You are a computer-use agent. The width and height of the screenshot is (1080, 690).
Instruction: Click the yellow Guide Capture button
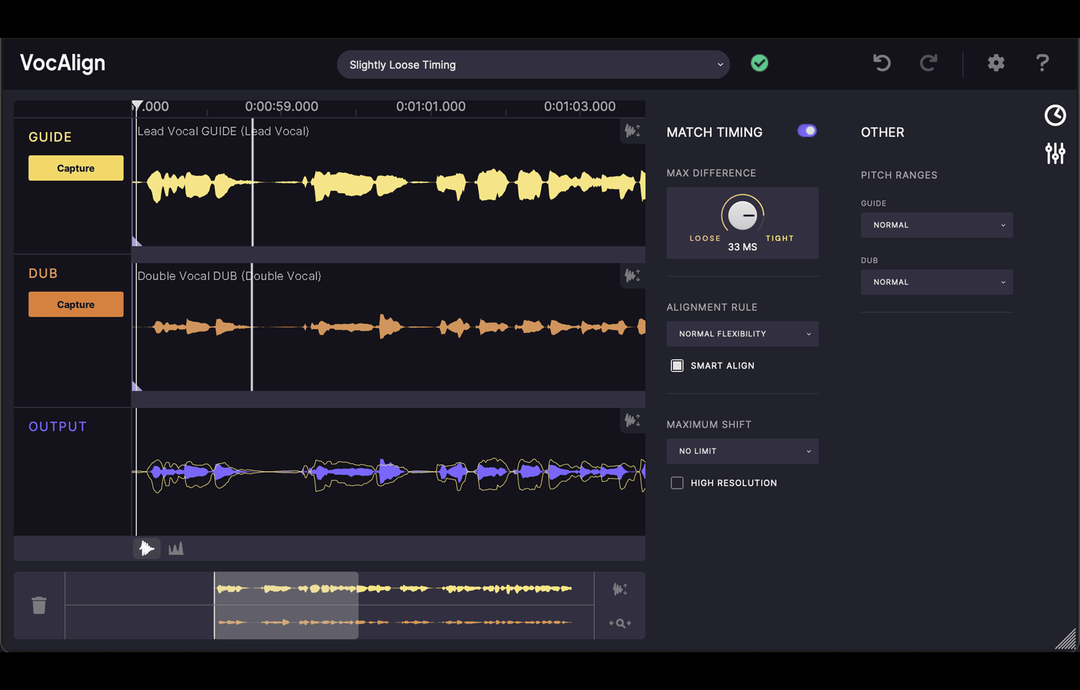coord(76,168)
